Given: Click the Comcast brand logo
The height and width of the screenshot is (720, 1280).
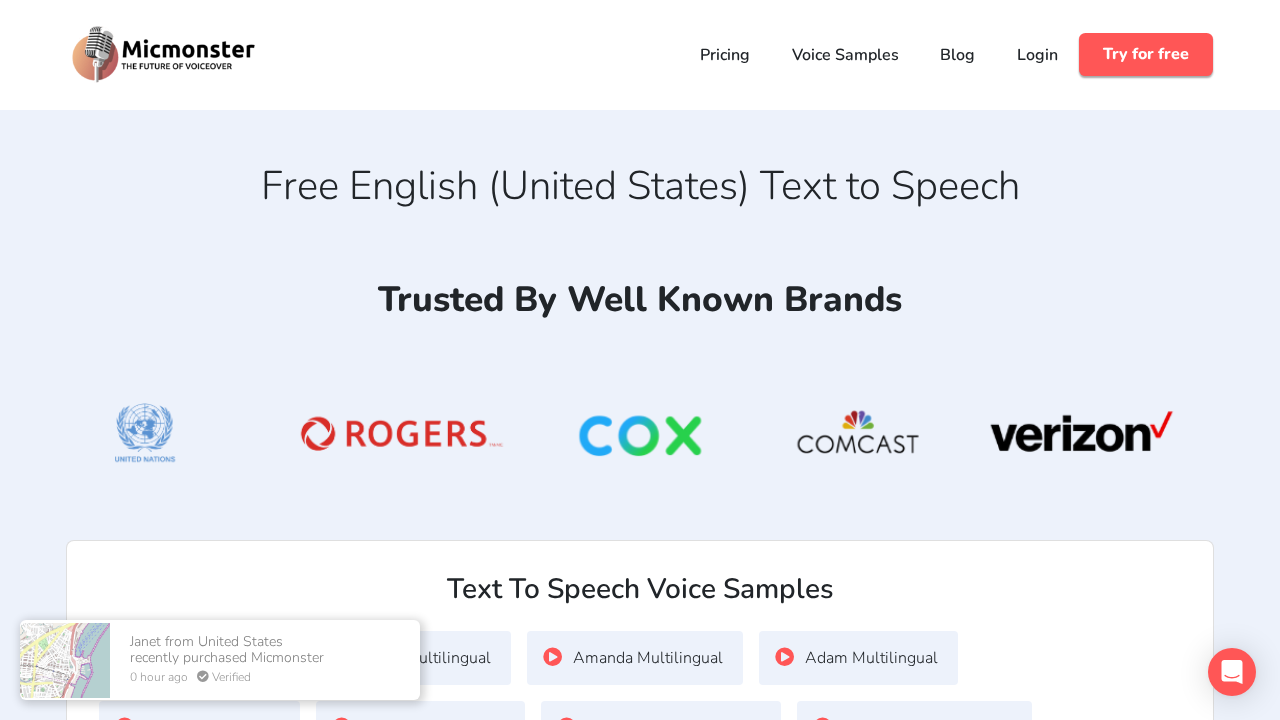Looking at the screenshot, I should click(858, 432).
